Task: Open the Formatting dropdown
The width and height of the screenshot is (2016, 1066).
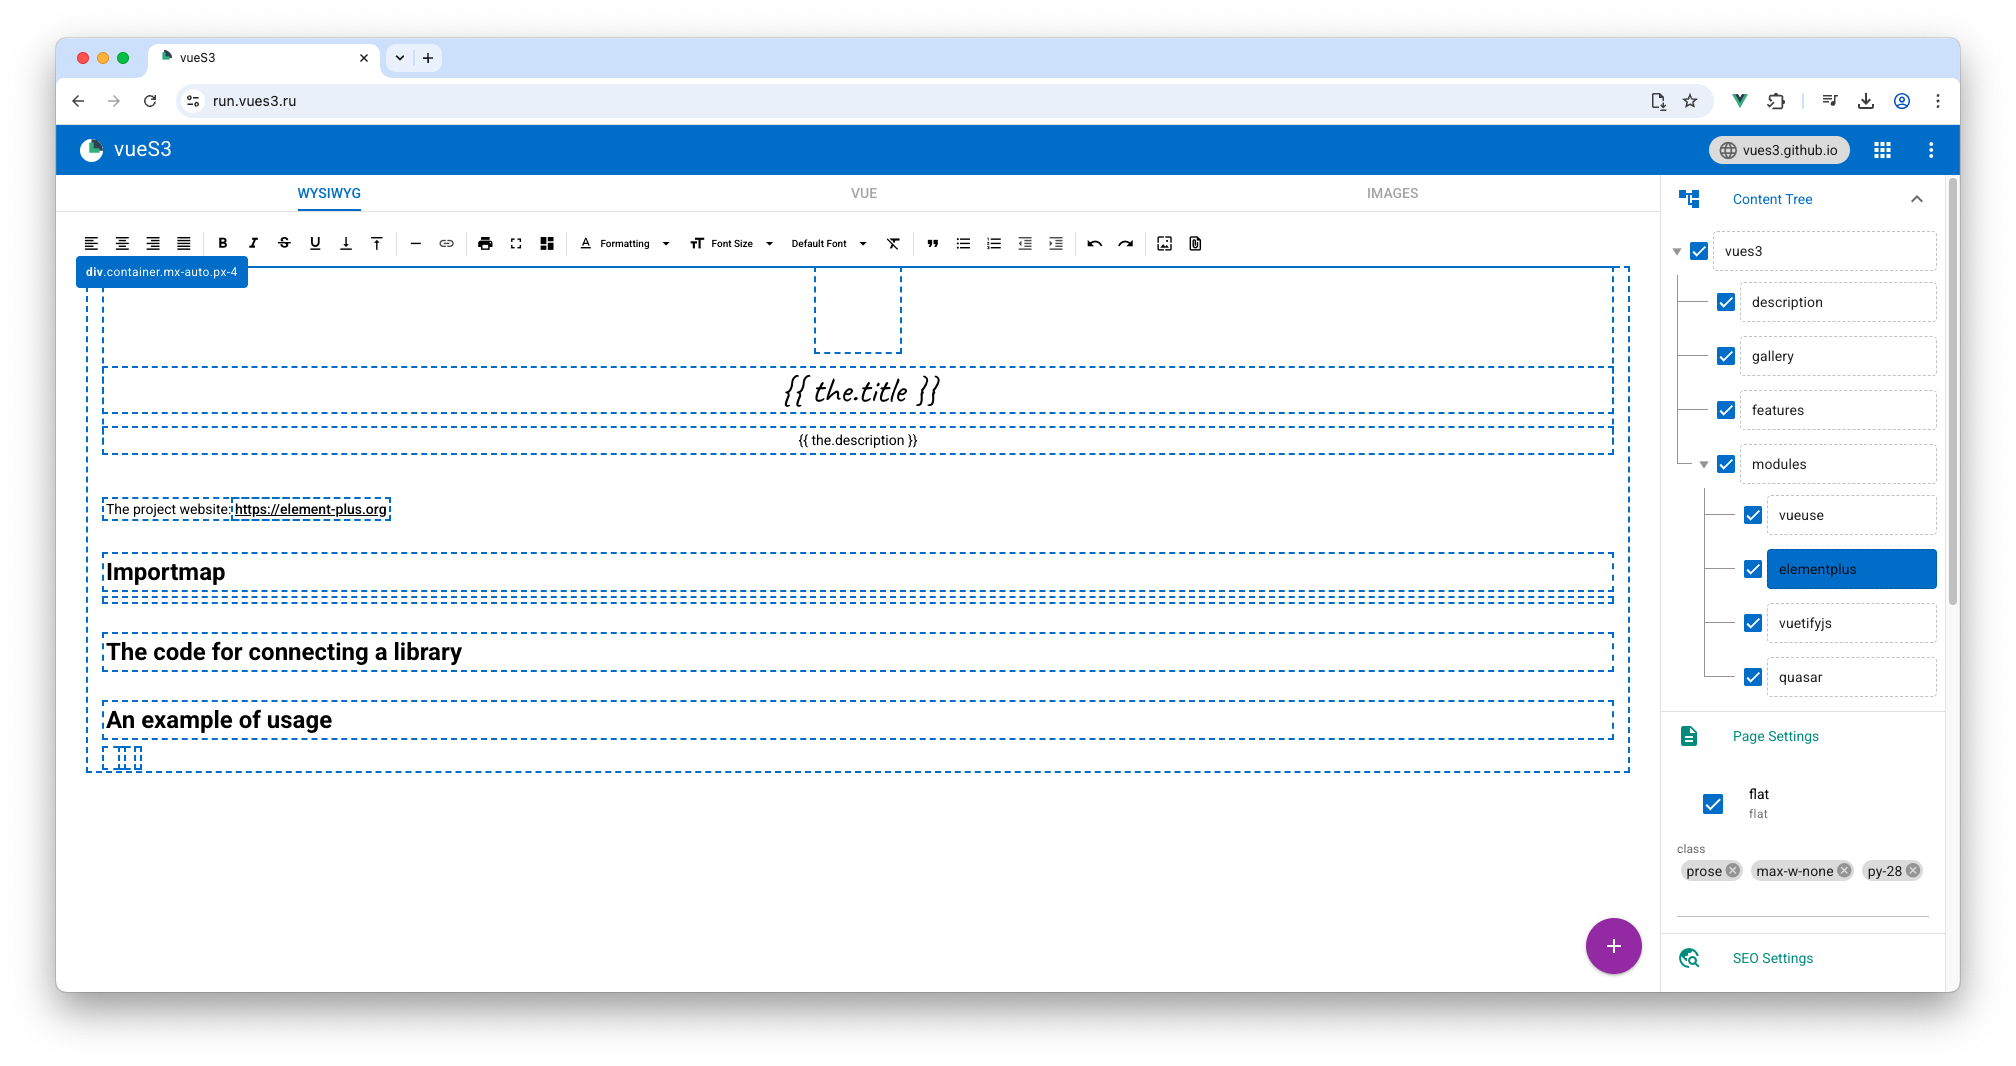Action: [x=625, y=243]
